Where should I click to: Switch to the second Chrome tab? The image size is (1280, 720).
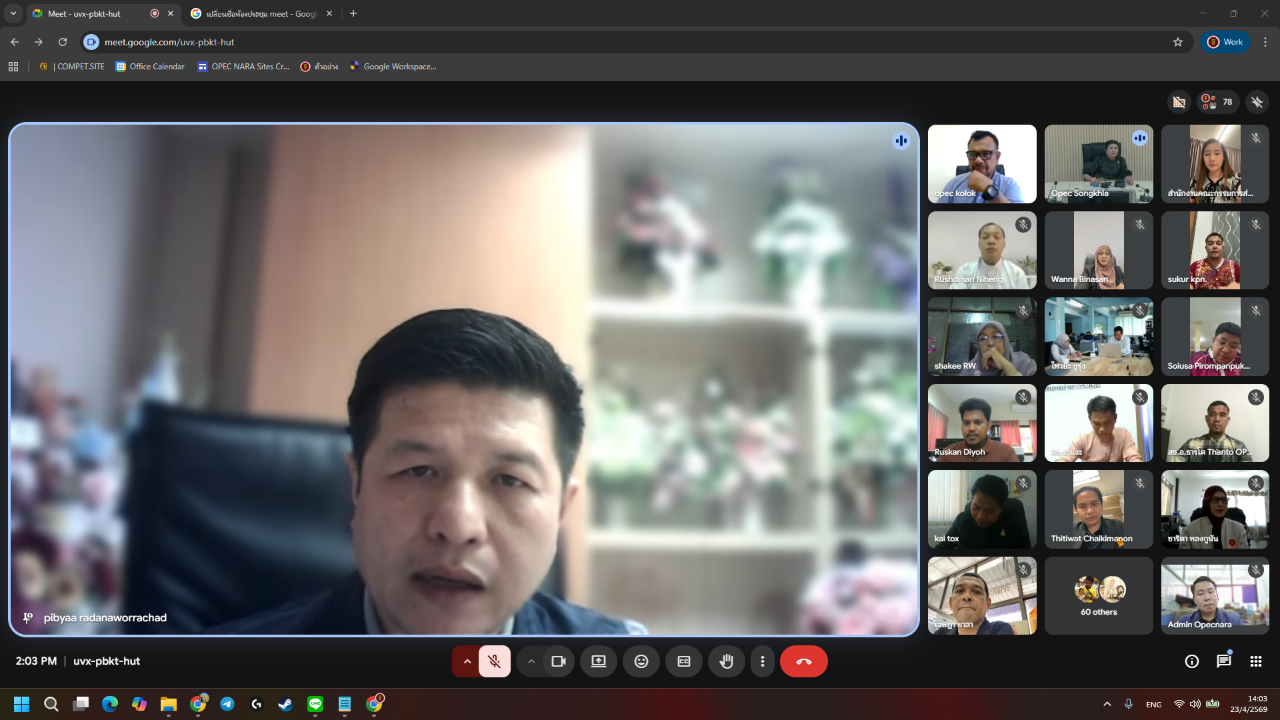pos(261,14)
